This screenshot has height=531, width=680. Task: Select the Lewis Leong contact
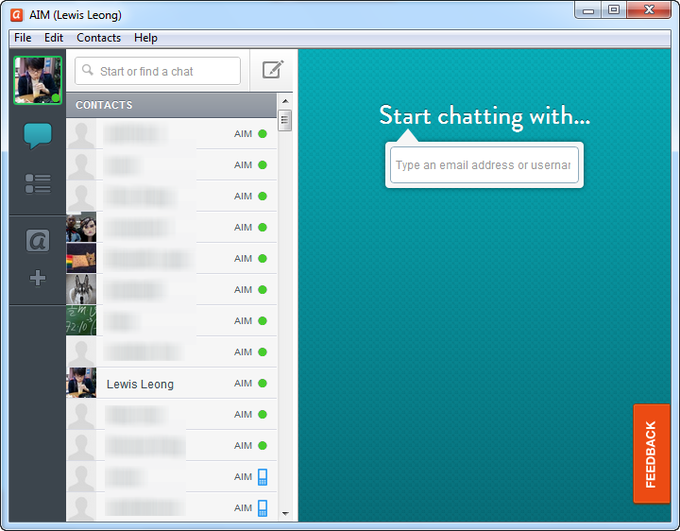click(x=171, y=384)
